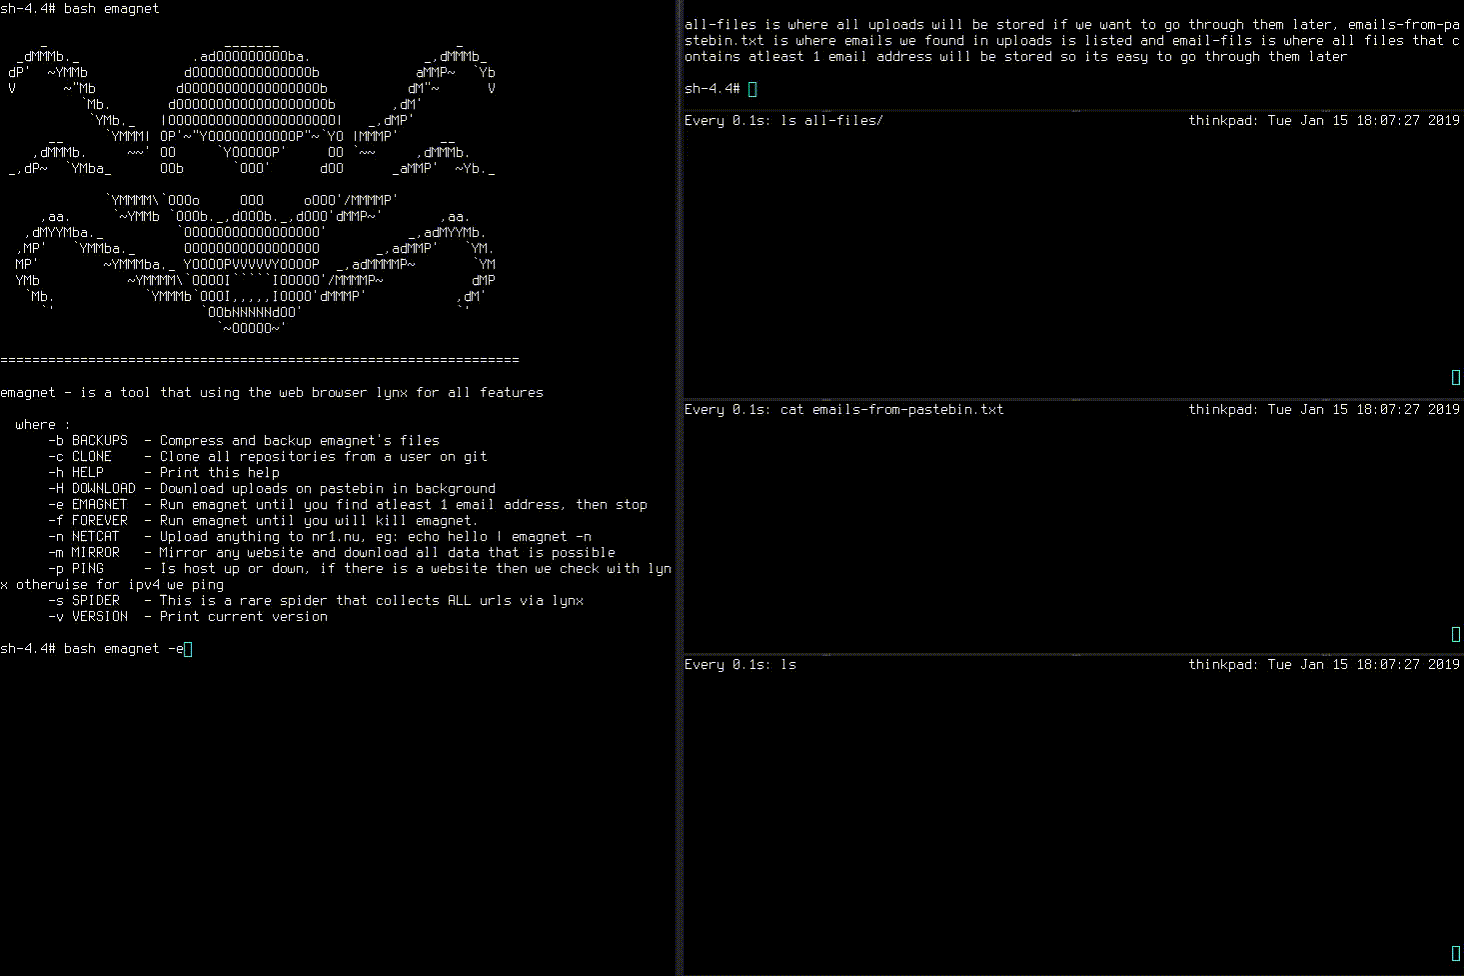The height and width of the screenshot is (976, 1464).
Task: Select the '-s SPIDER' option flag
Action: (84, 601)
